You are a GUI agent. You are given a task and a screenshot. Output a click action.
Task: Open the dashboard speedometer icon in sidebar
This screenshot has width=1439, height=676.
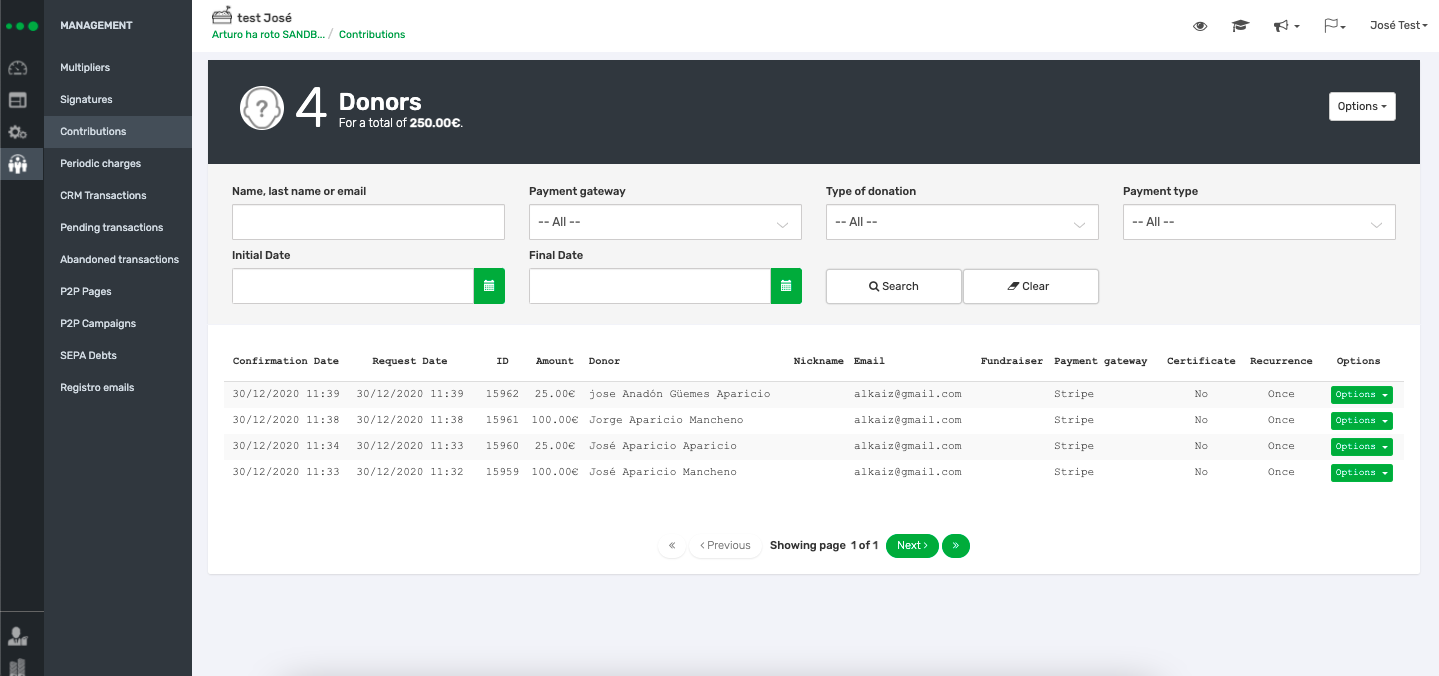pyautogui.click(x=17, y=68)
